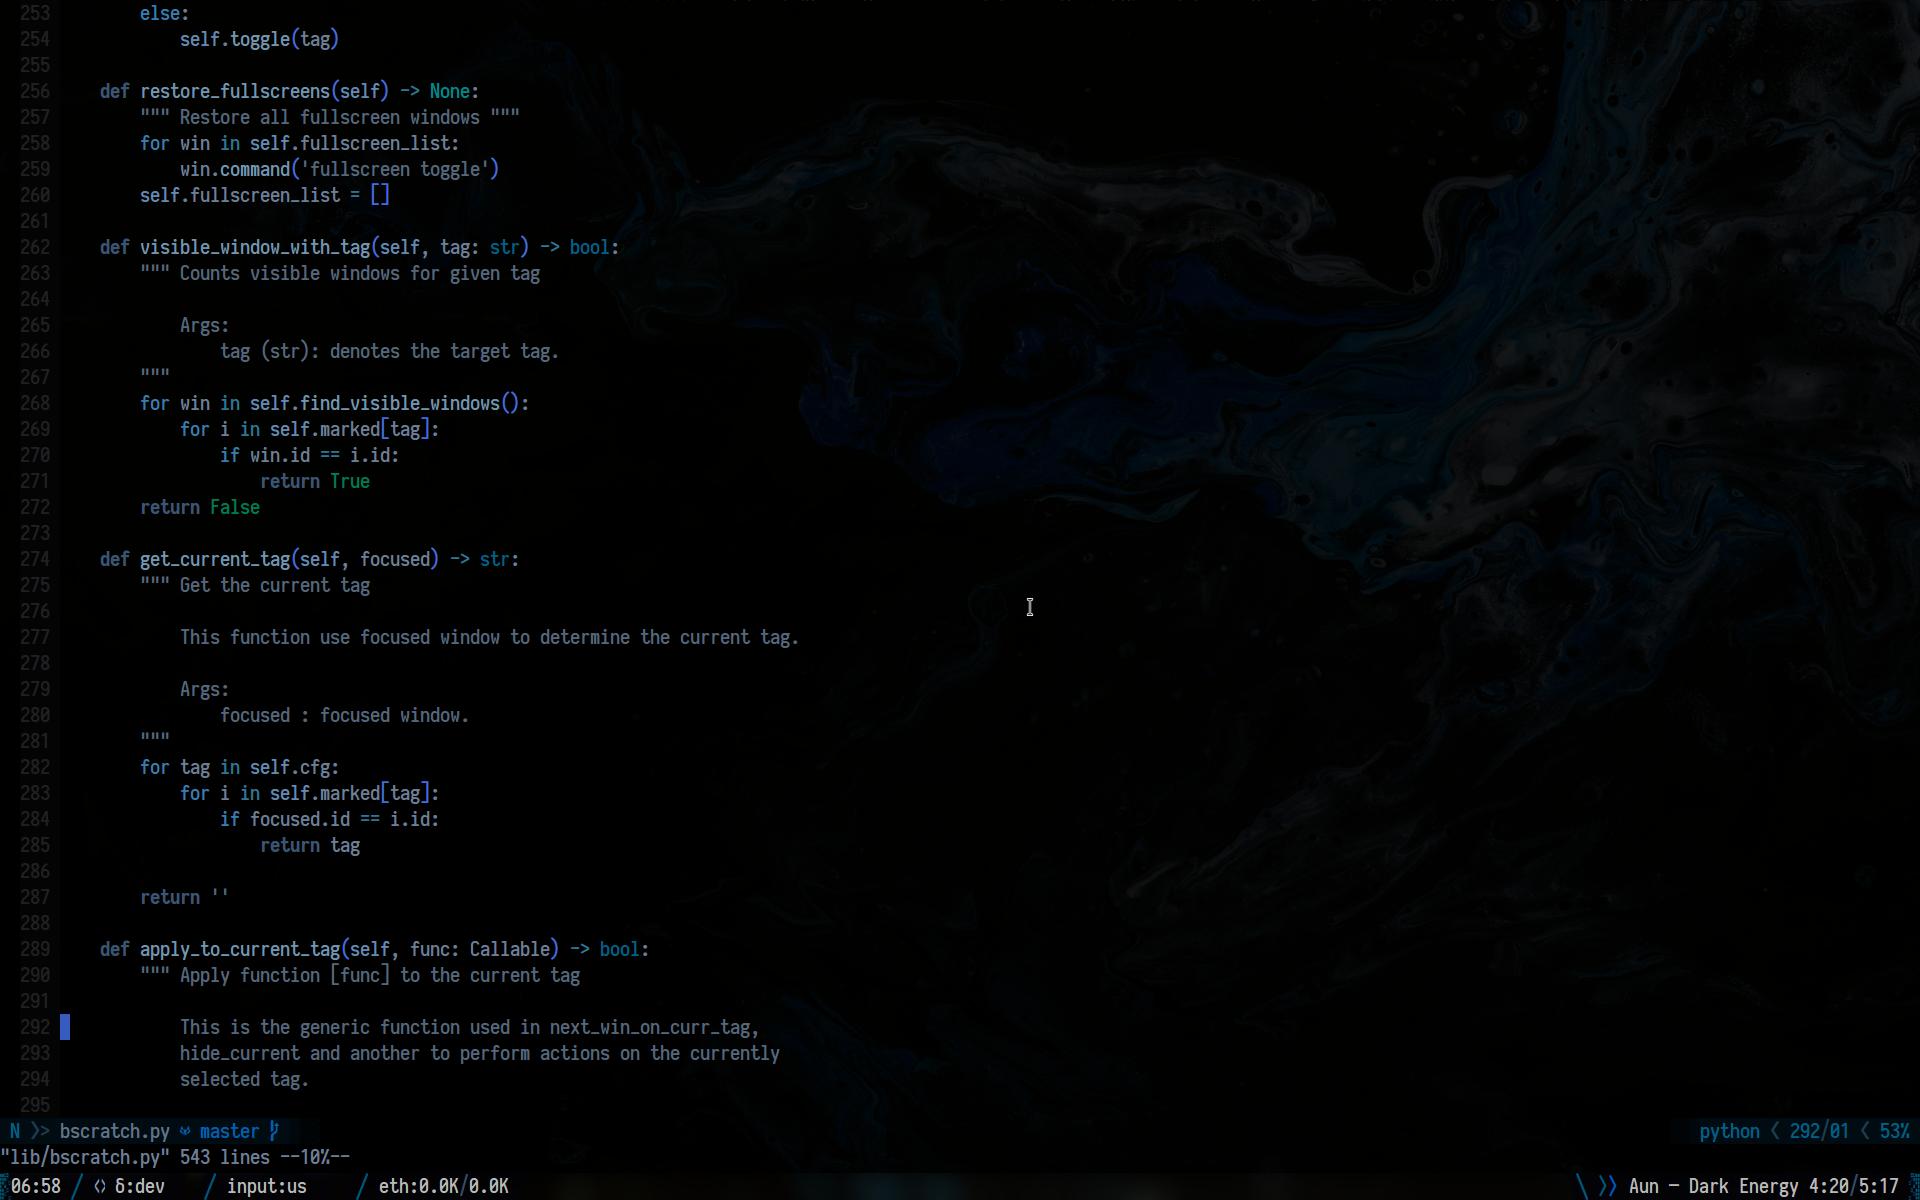The image size is (1920, 1200).
Task: Click self.find_visible_windows() call on line 268
Action: click(x=385, y=403)
